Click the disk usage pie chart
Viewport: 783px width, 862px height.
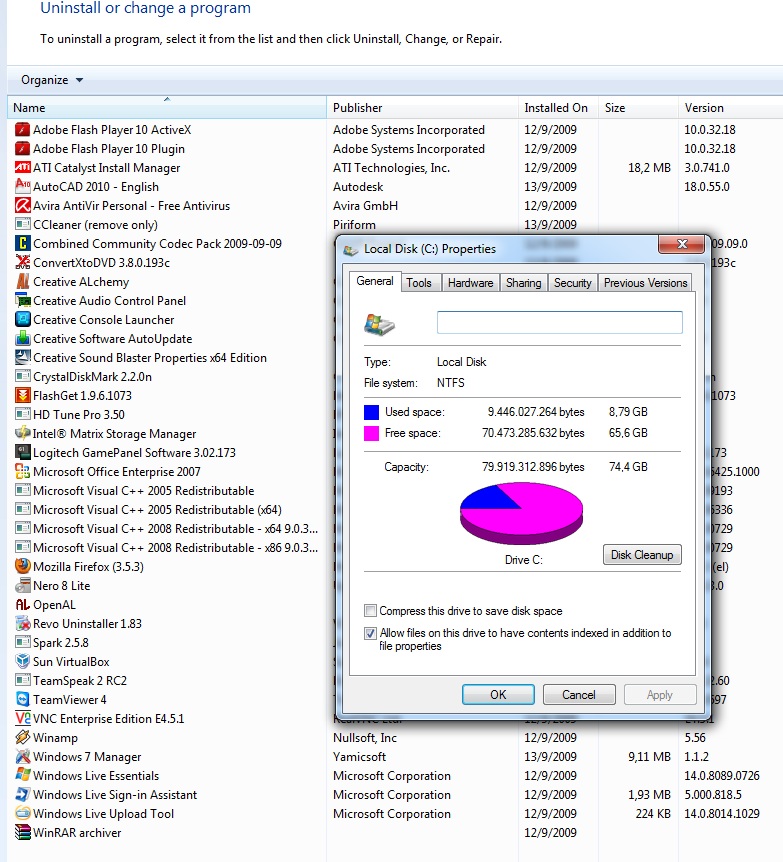(x=521, y=512)
